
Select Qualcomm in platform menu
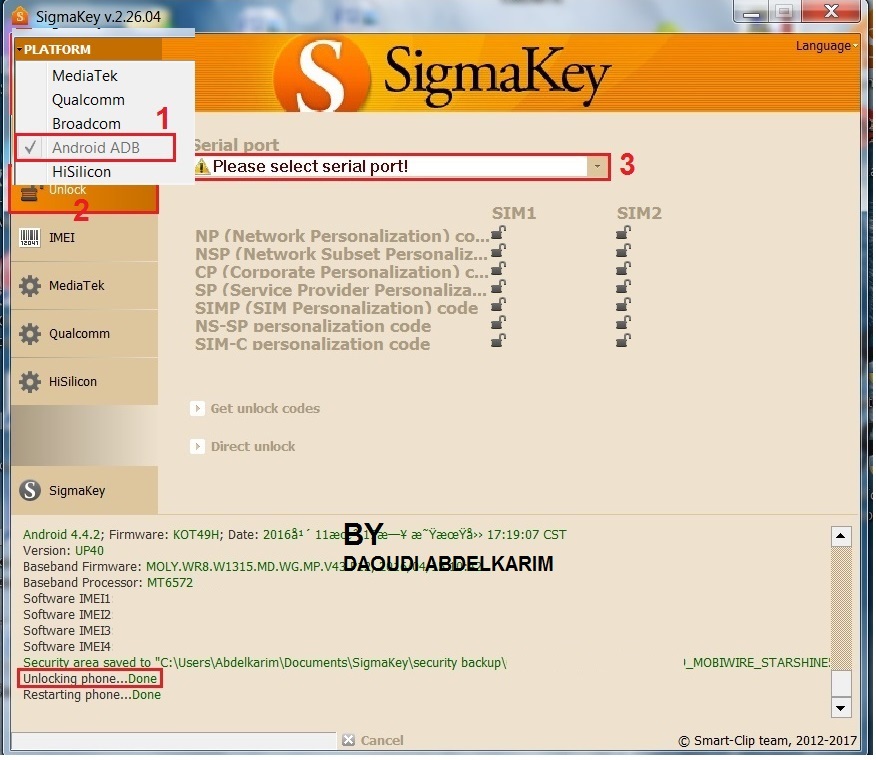[x=88, y=99]
